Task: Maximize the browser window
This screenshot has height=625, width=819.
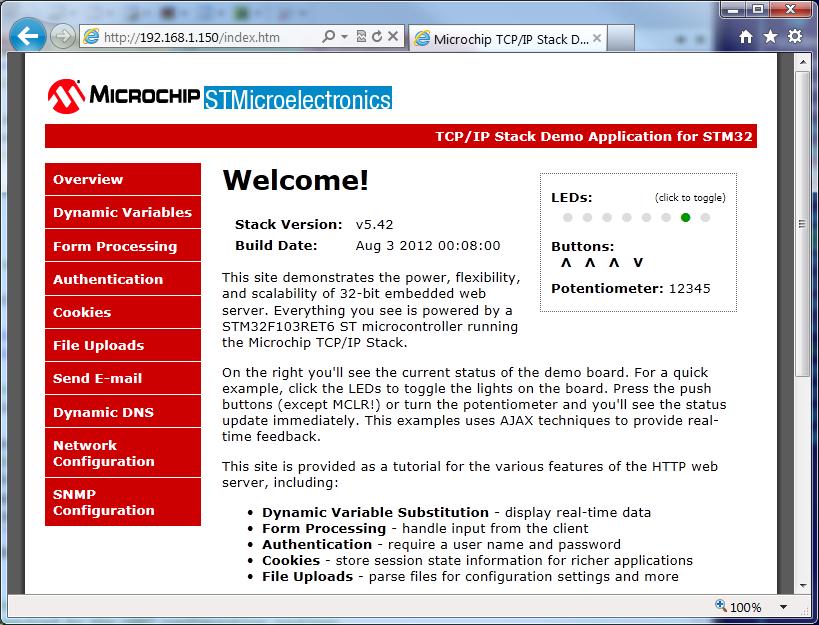Action: tap(758, 9)
